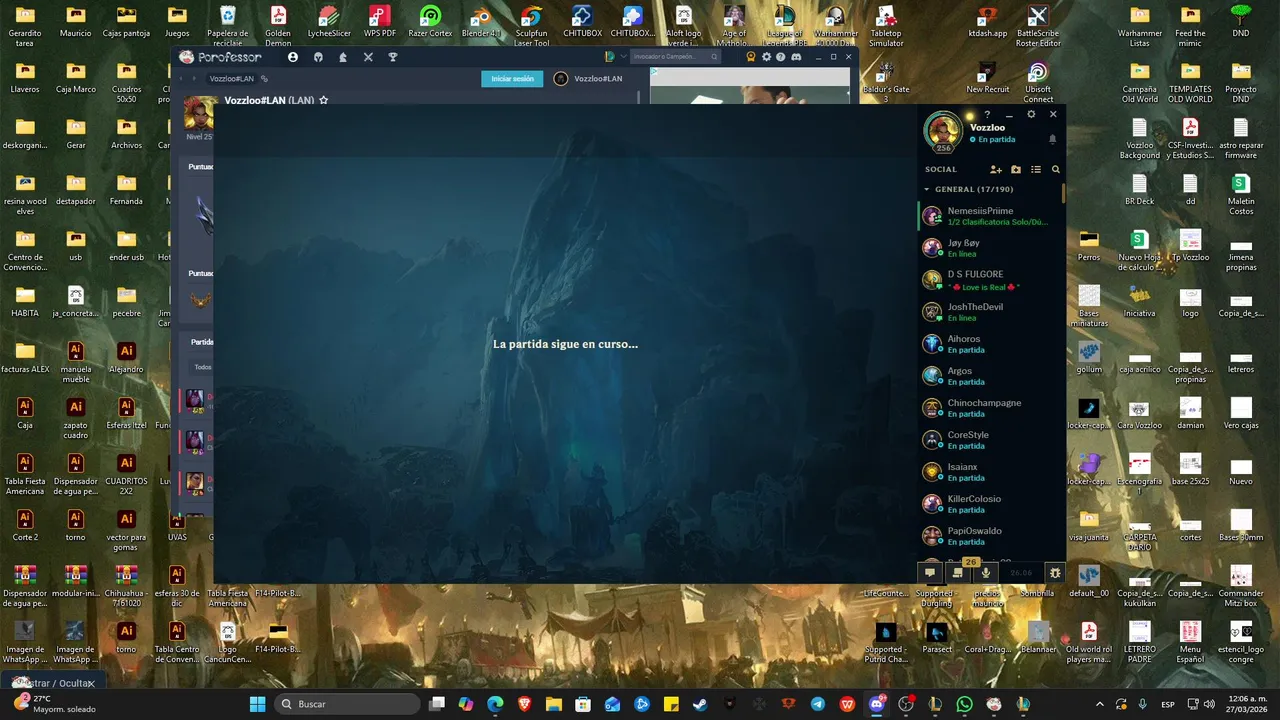The height and width of the screenshot is (720, 1280).
Task: Click Vozzloo profile avatar in League client
Action: pos(943,130)
